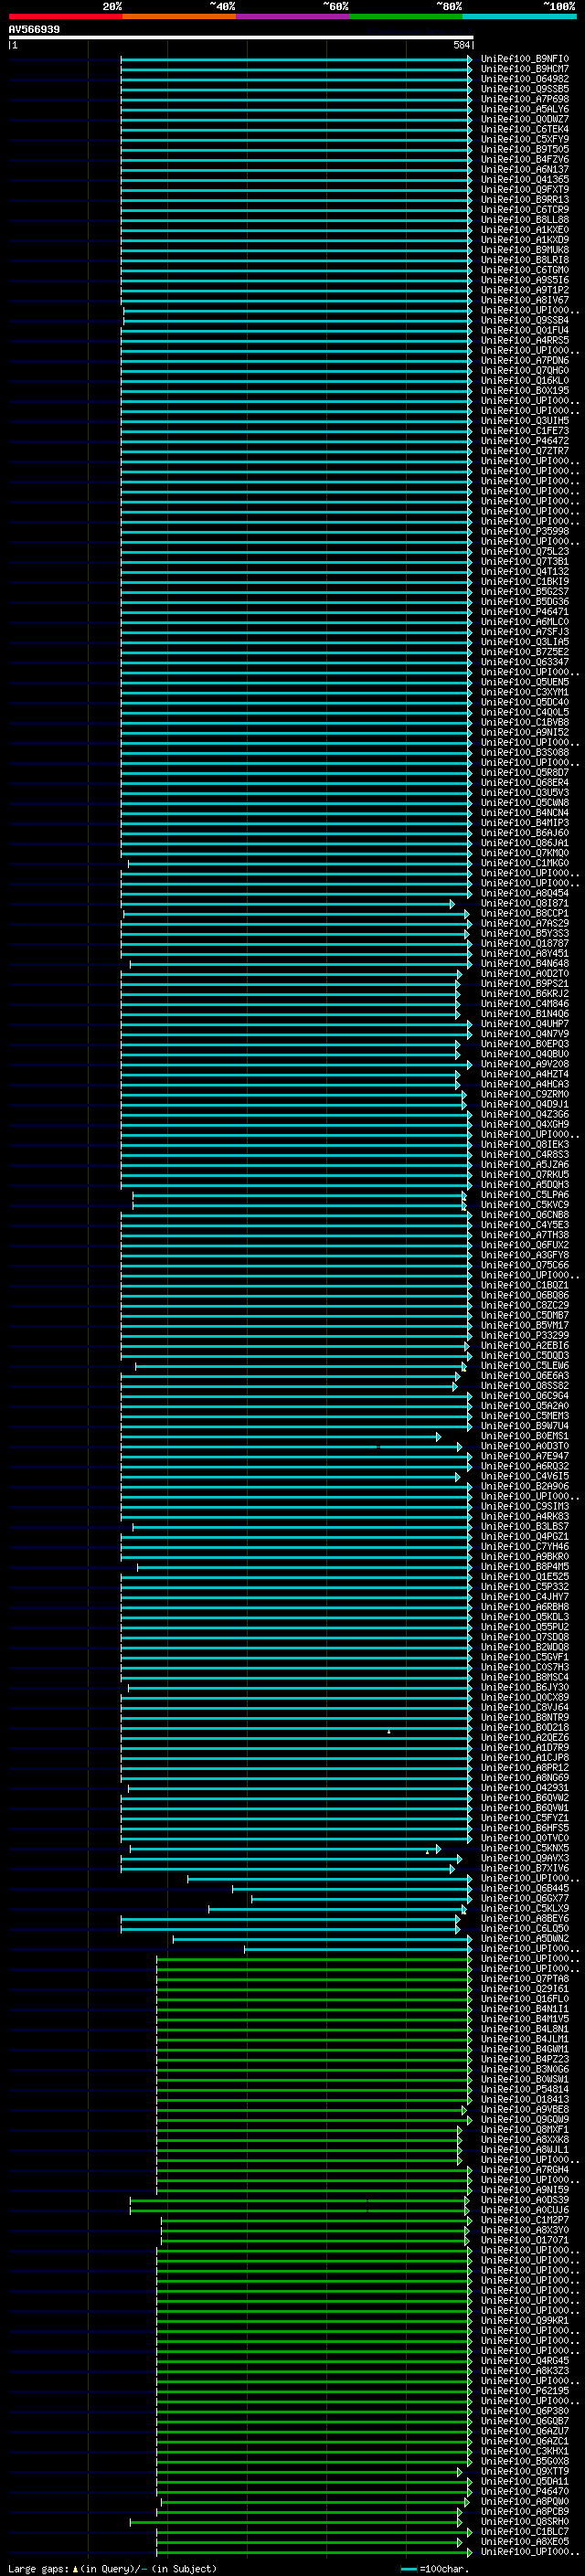Select the UniRef100_B9MUK8 label
This screenshot has width=585, height=2576.
[524, 250]
